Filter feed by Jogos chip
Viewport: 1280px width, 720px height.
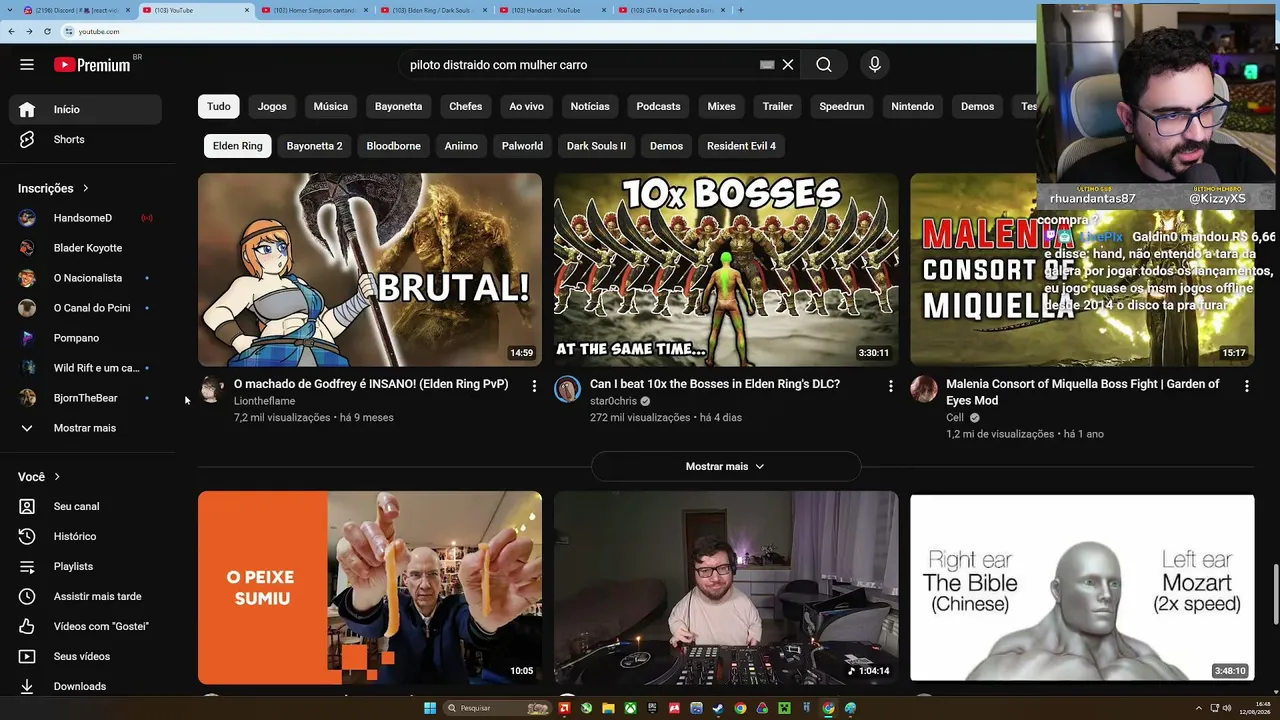coord(272,107)
